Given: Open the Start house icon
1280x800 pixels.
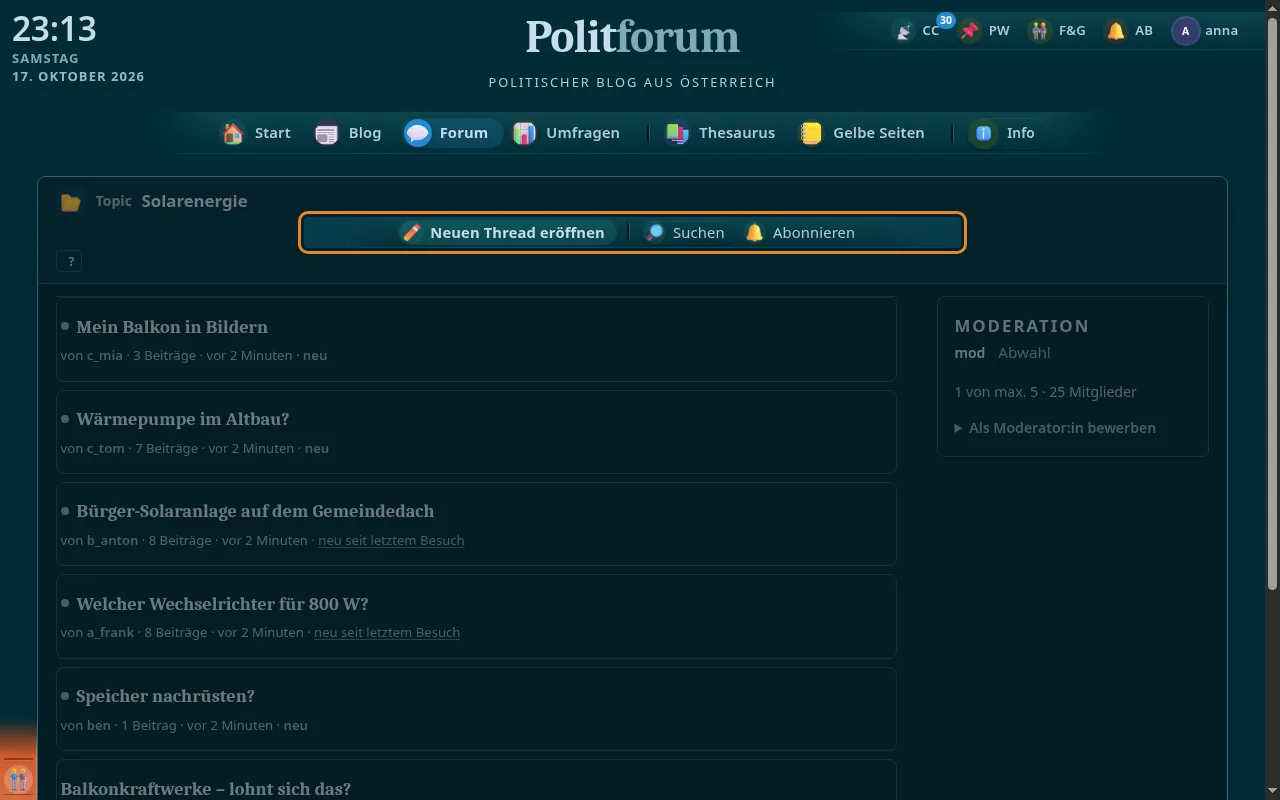Looking at the screenshot, I should click(x=233, y=133).
